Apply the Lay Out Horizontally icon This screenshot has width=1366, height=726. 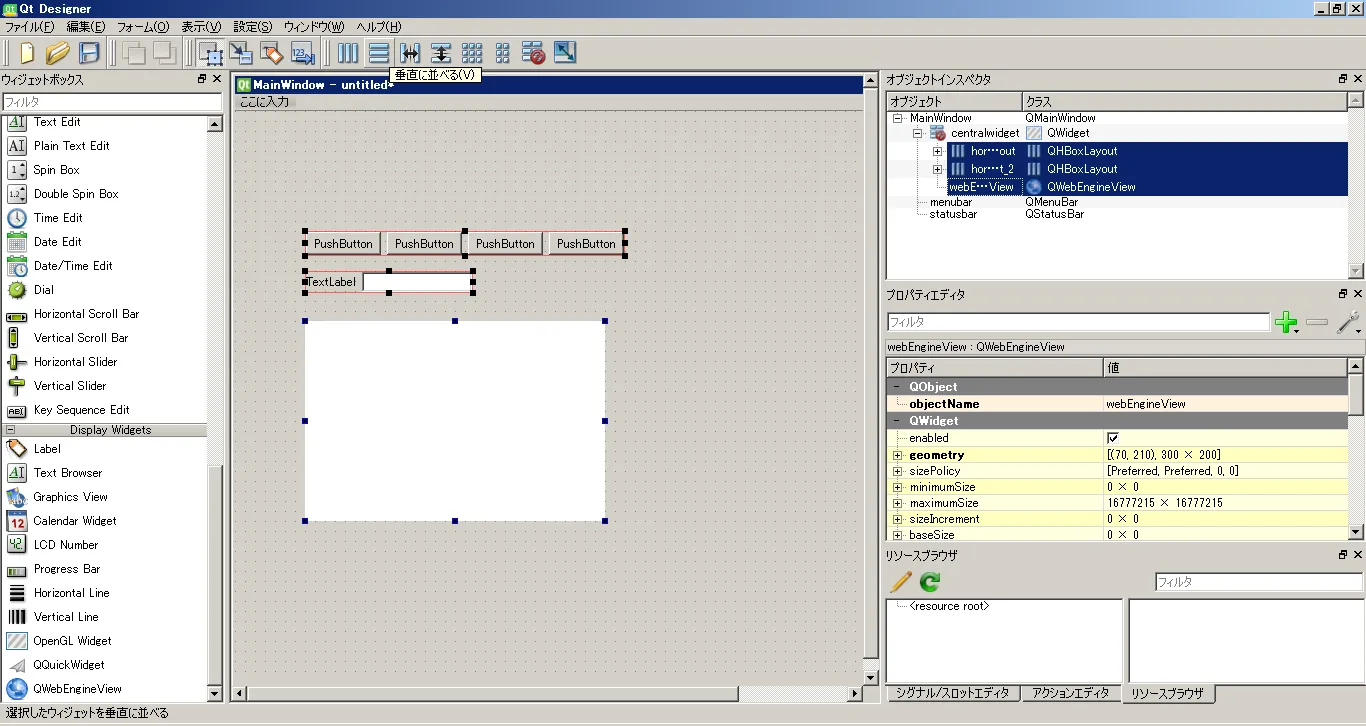pyautogui.click(x=348, y=53)
